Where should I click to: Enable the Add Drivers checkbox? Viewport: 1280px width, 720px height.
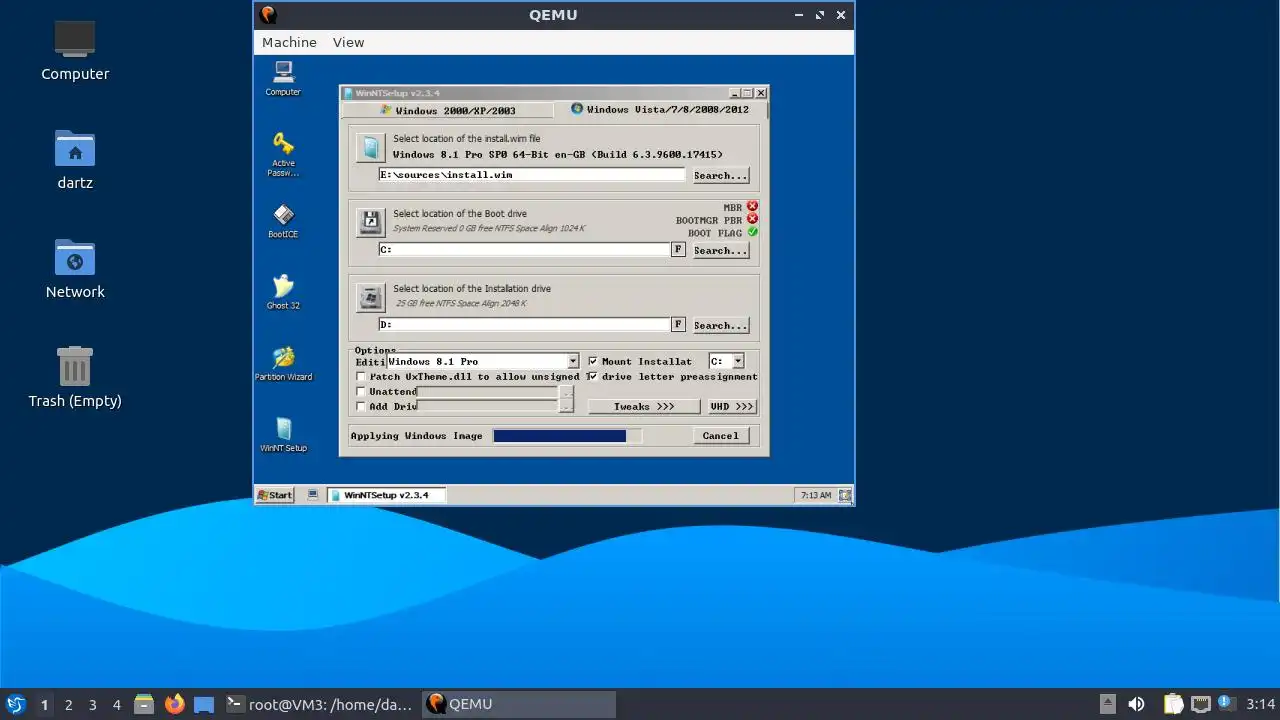[361, 406]
